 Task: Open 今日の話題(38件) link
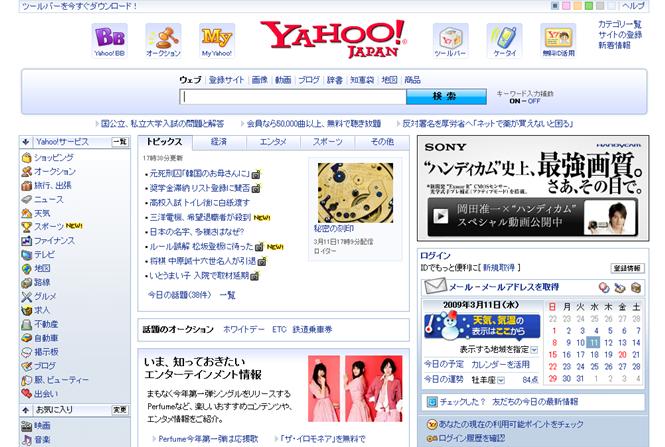[x=179, y=295]
